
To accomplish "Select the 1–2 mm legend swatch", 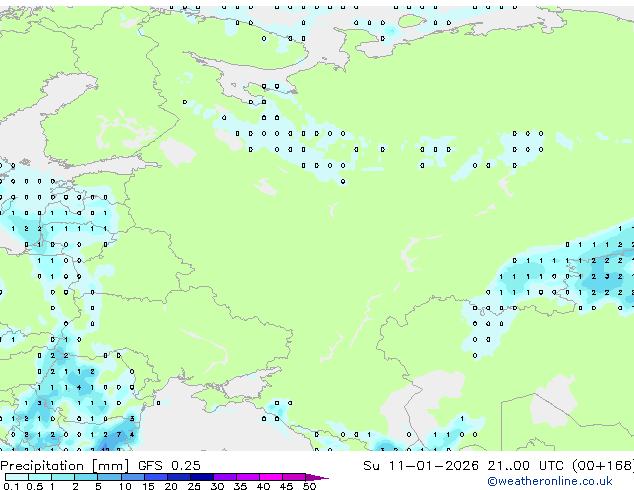I will 63,477.
